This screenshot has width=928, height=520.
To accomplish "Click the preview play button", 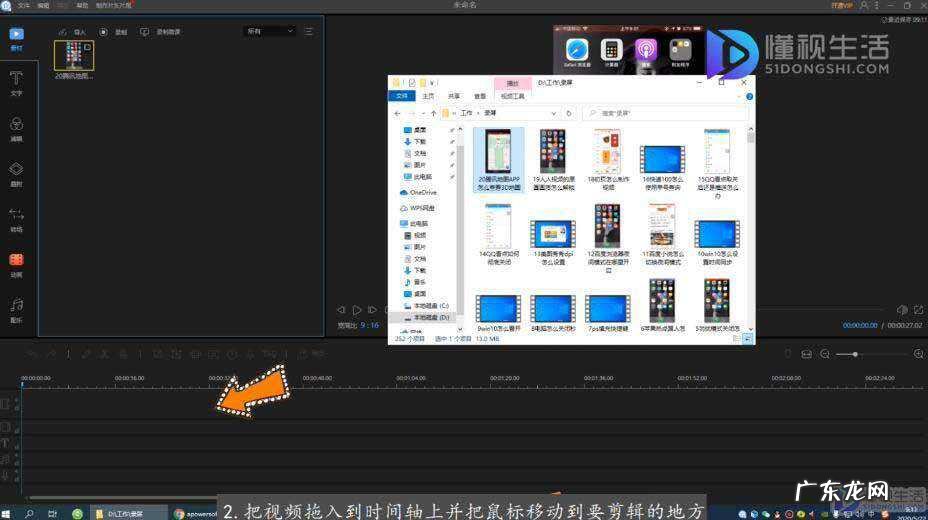I will 357,310.
